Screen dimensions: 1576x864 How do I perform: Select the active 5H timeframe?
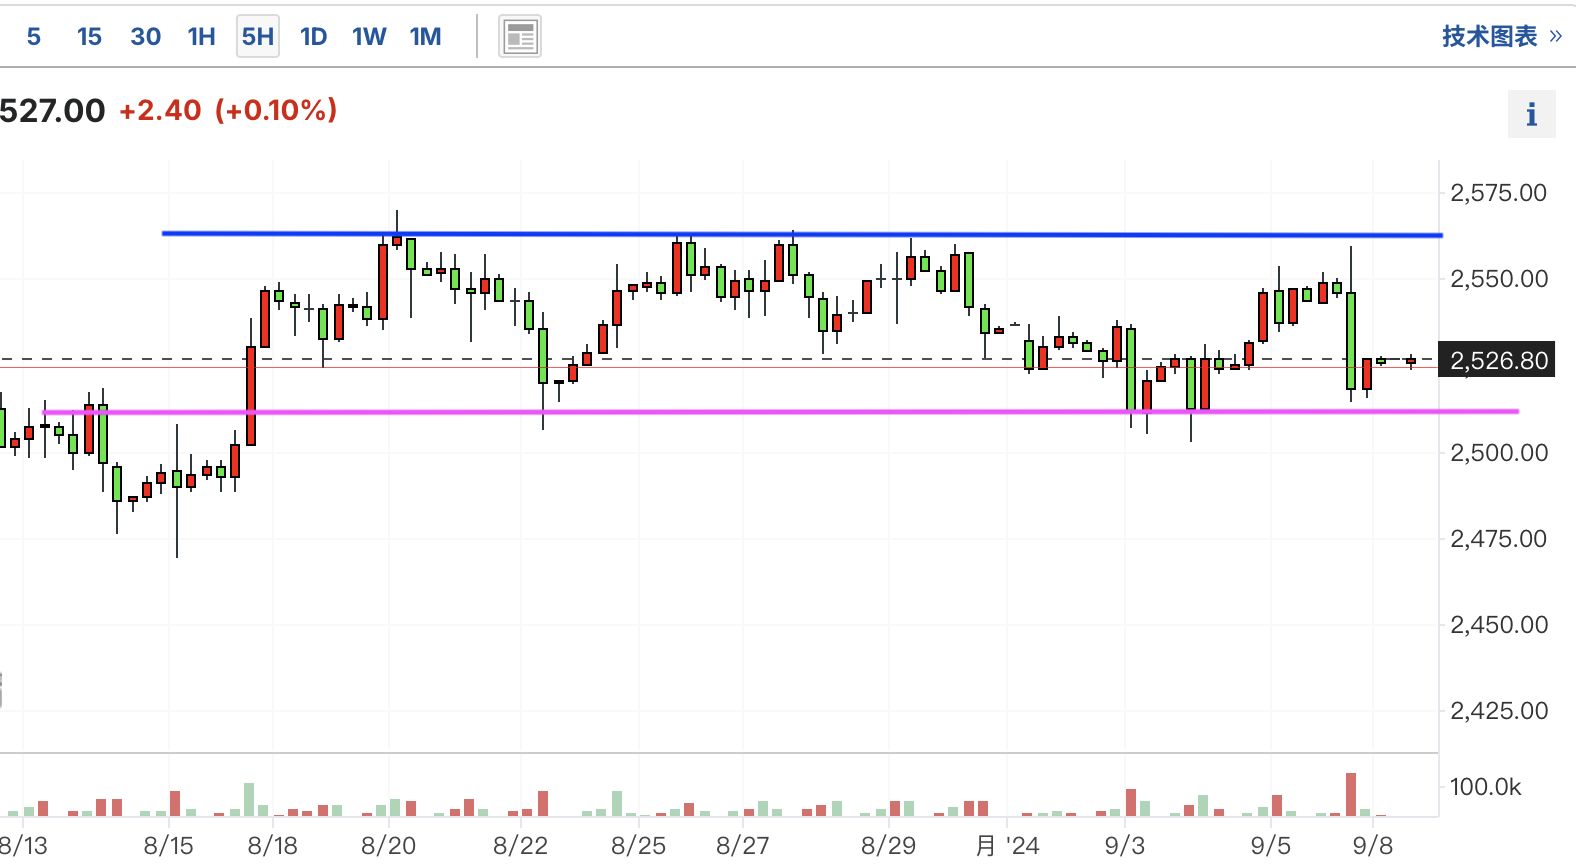click(258, 37)
